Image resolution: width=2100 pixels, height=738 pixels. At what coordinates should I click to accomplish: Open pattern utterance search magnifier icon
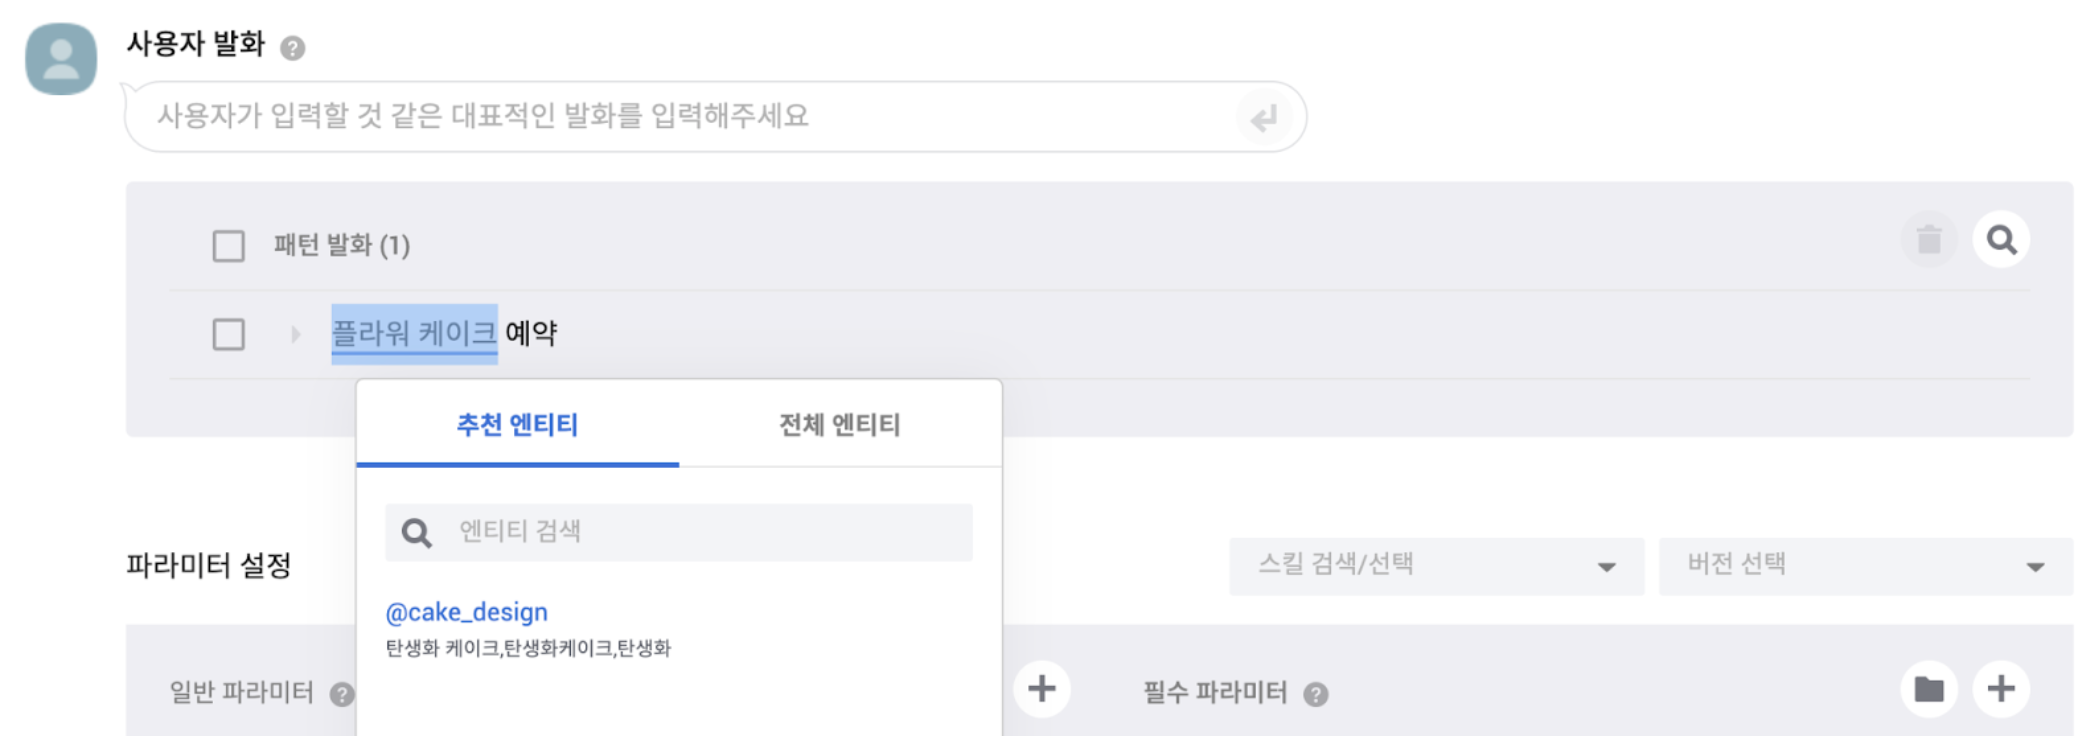[x=2001, y=240]
